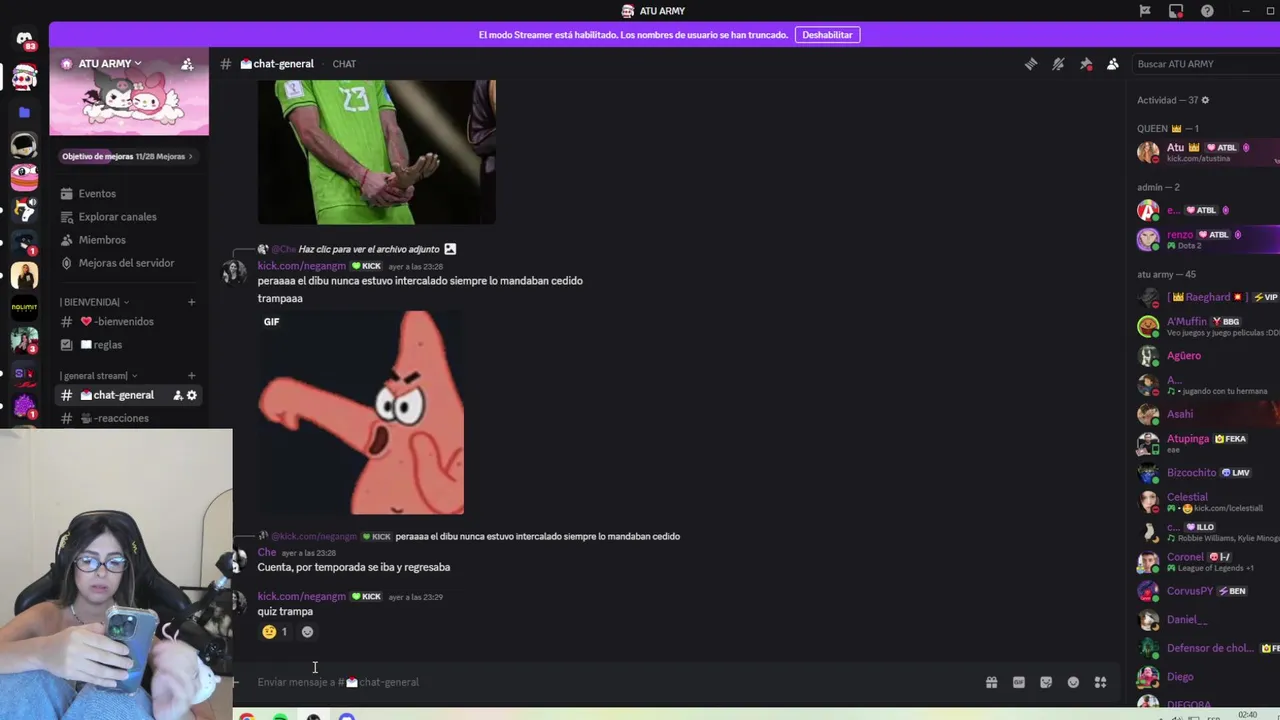Toggle the face emoji reaction with count 1
This screenshot has height=720, width=1280.
[x=275, y=632]
